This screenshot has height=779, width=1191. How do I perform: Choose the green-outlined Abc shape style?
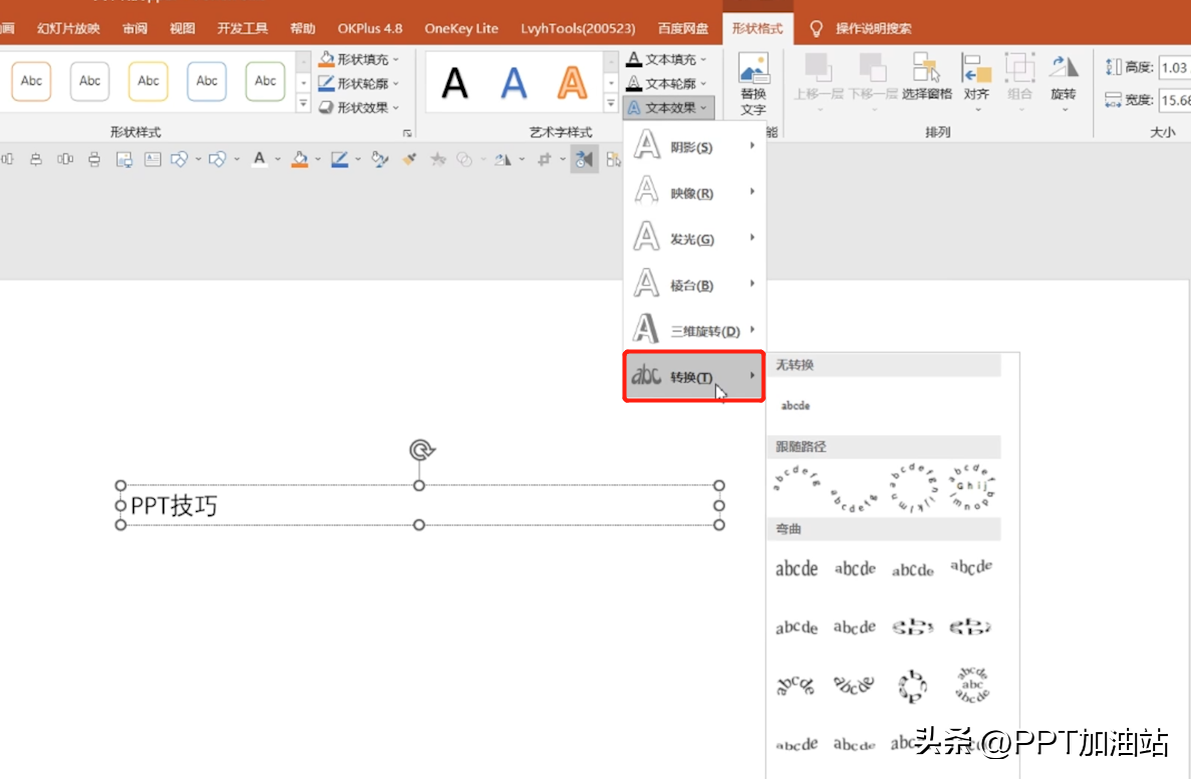click(265, 81)
